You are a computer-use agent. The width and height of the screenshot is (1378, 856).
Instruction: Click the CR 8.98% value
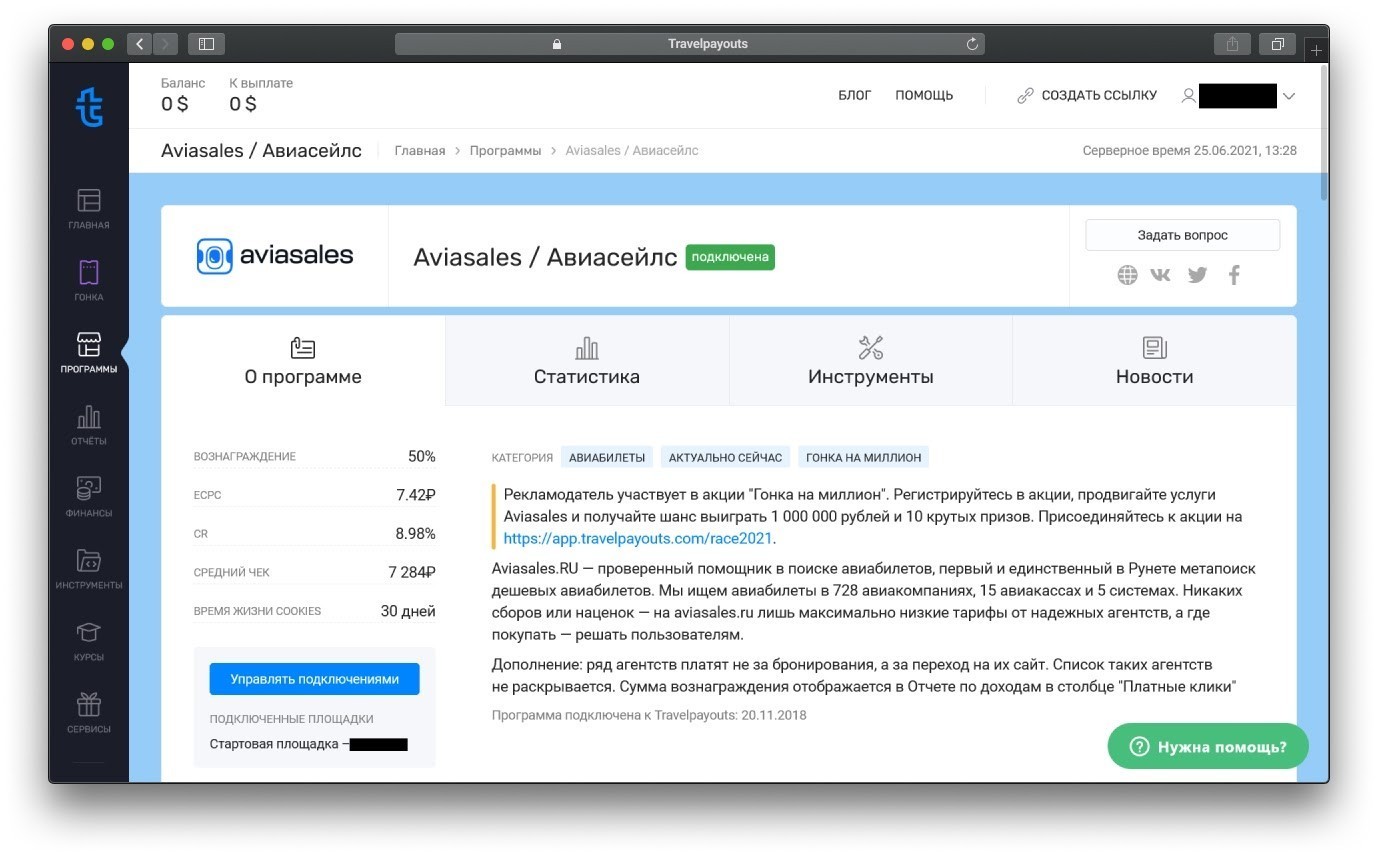(x=416, y=534)
